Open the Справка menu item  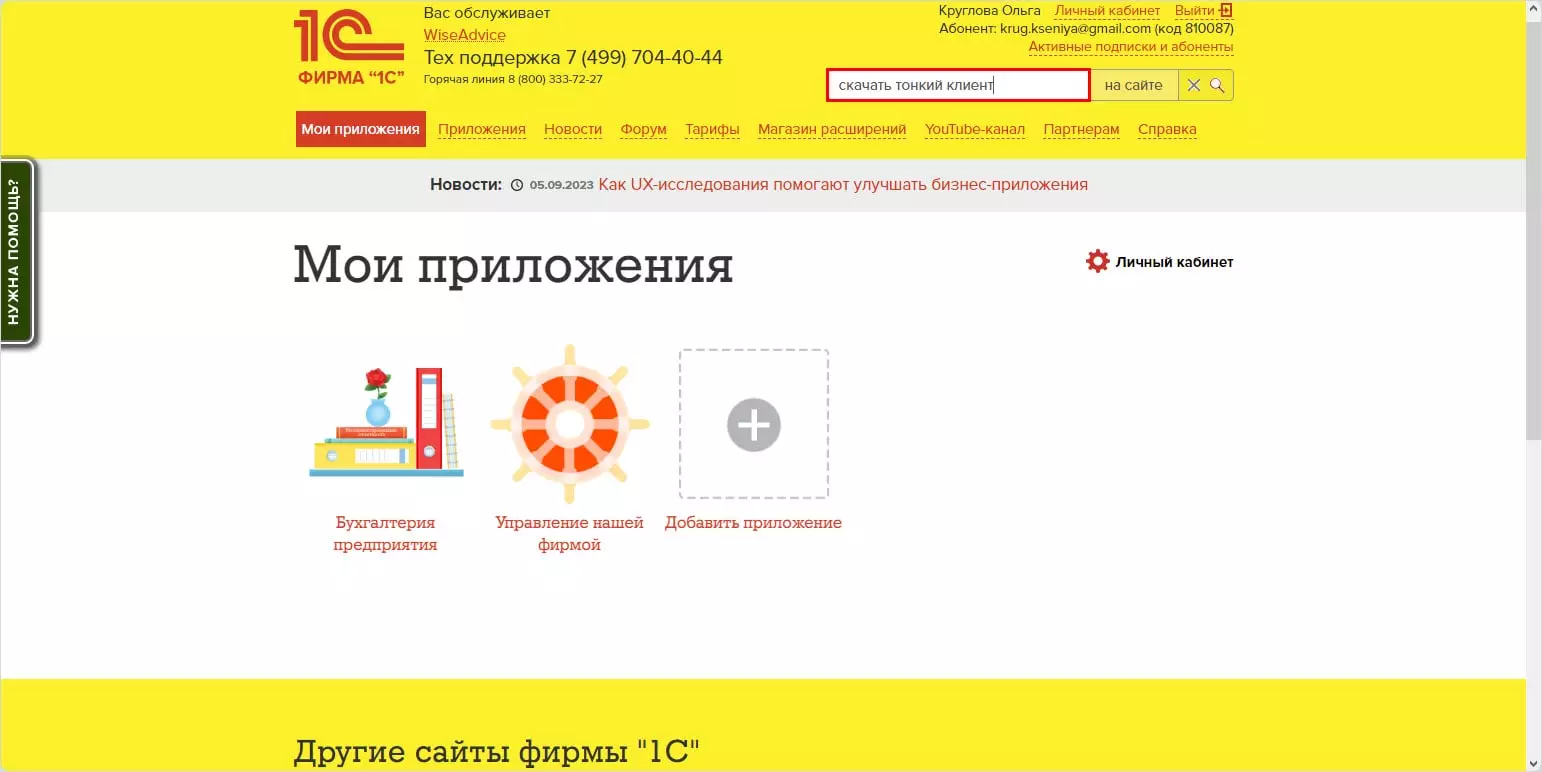[x=1167, y=129]
